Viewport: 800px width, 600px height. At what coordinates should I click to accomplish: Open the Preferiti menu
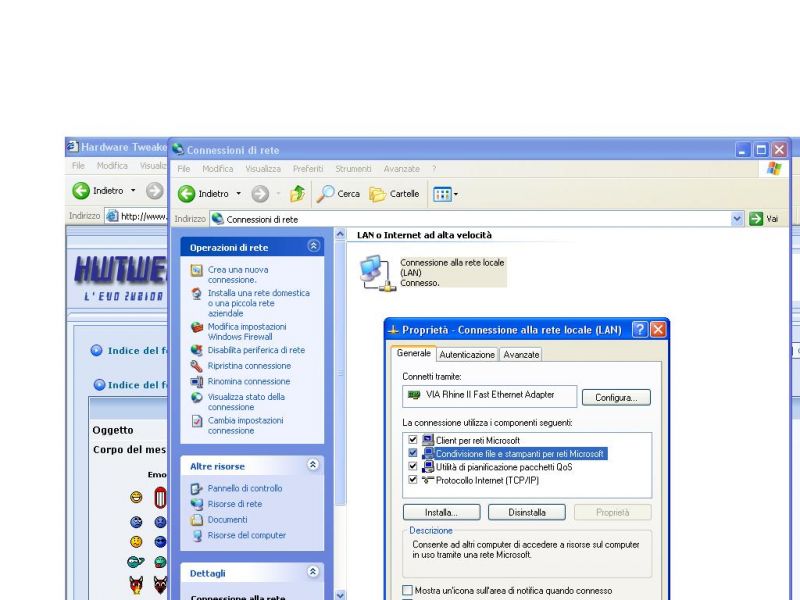click(308, 169)
